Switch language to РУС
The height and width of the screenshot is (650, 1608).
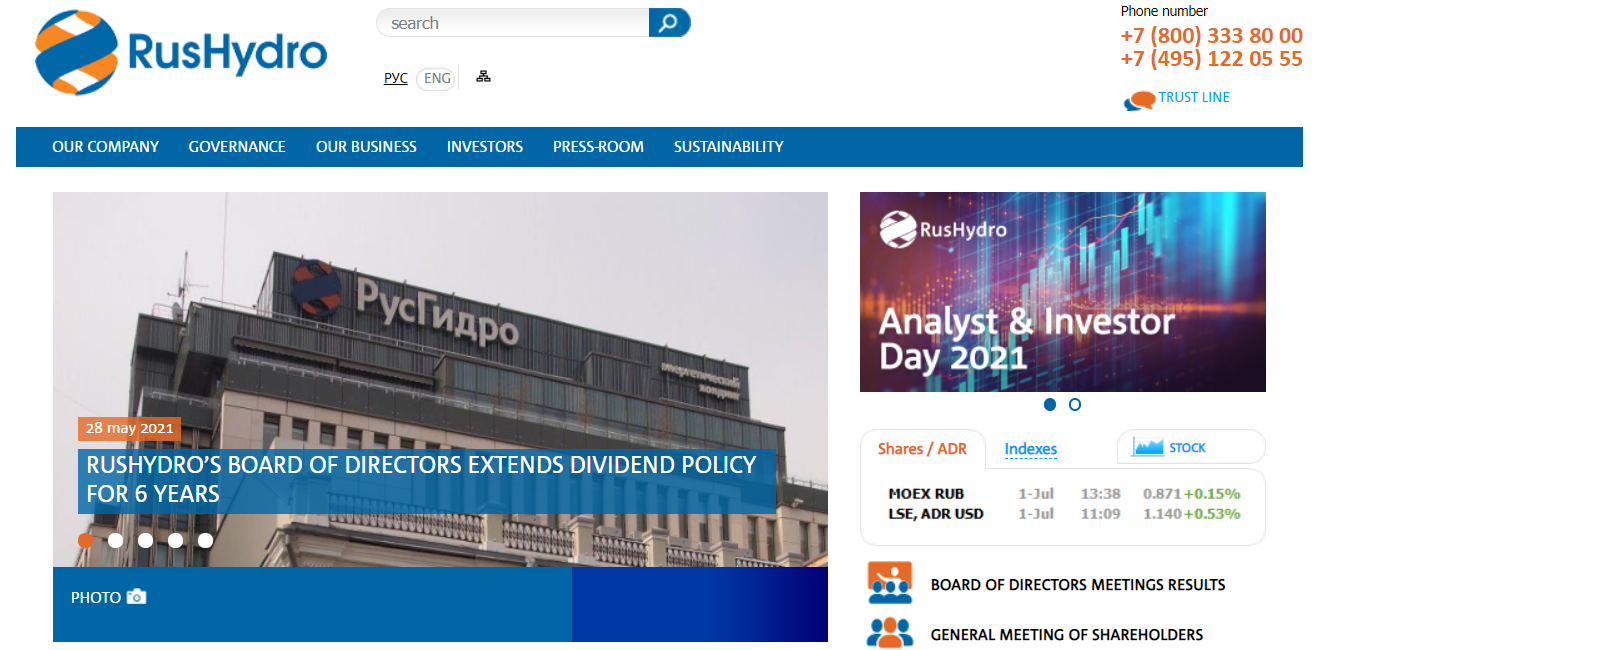[x=396, y=78]
